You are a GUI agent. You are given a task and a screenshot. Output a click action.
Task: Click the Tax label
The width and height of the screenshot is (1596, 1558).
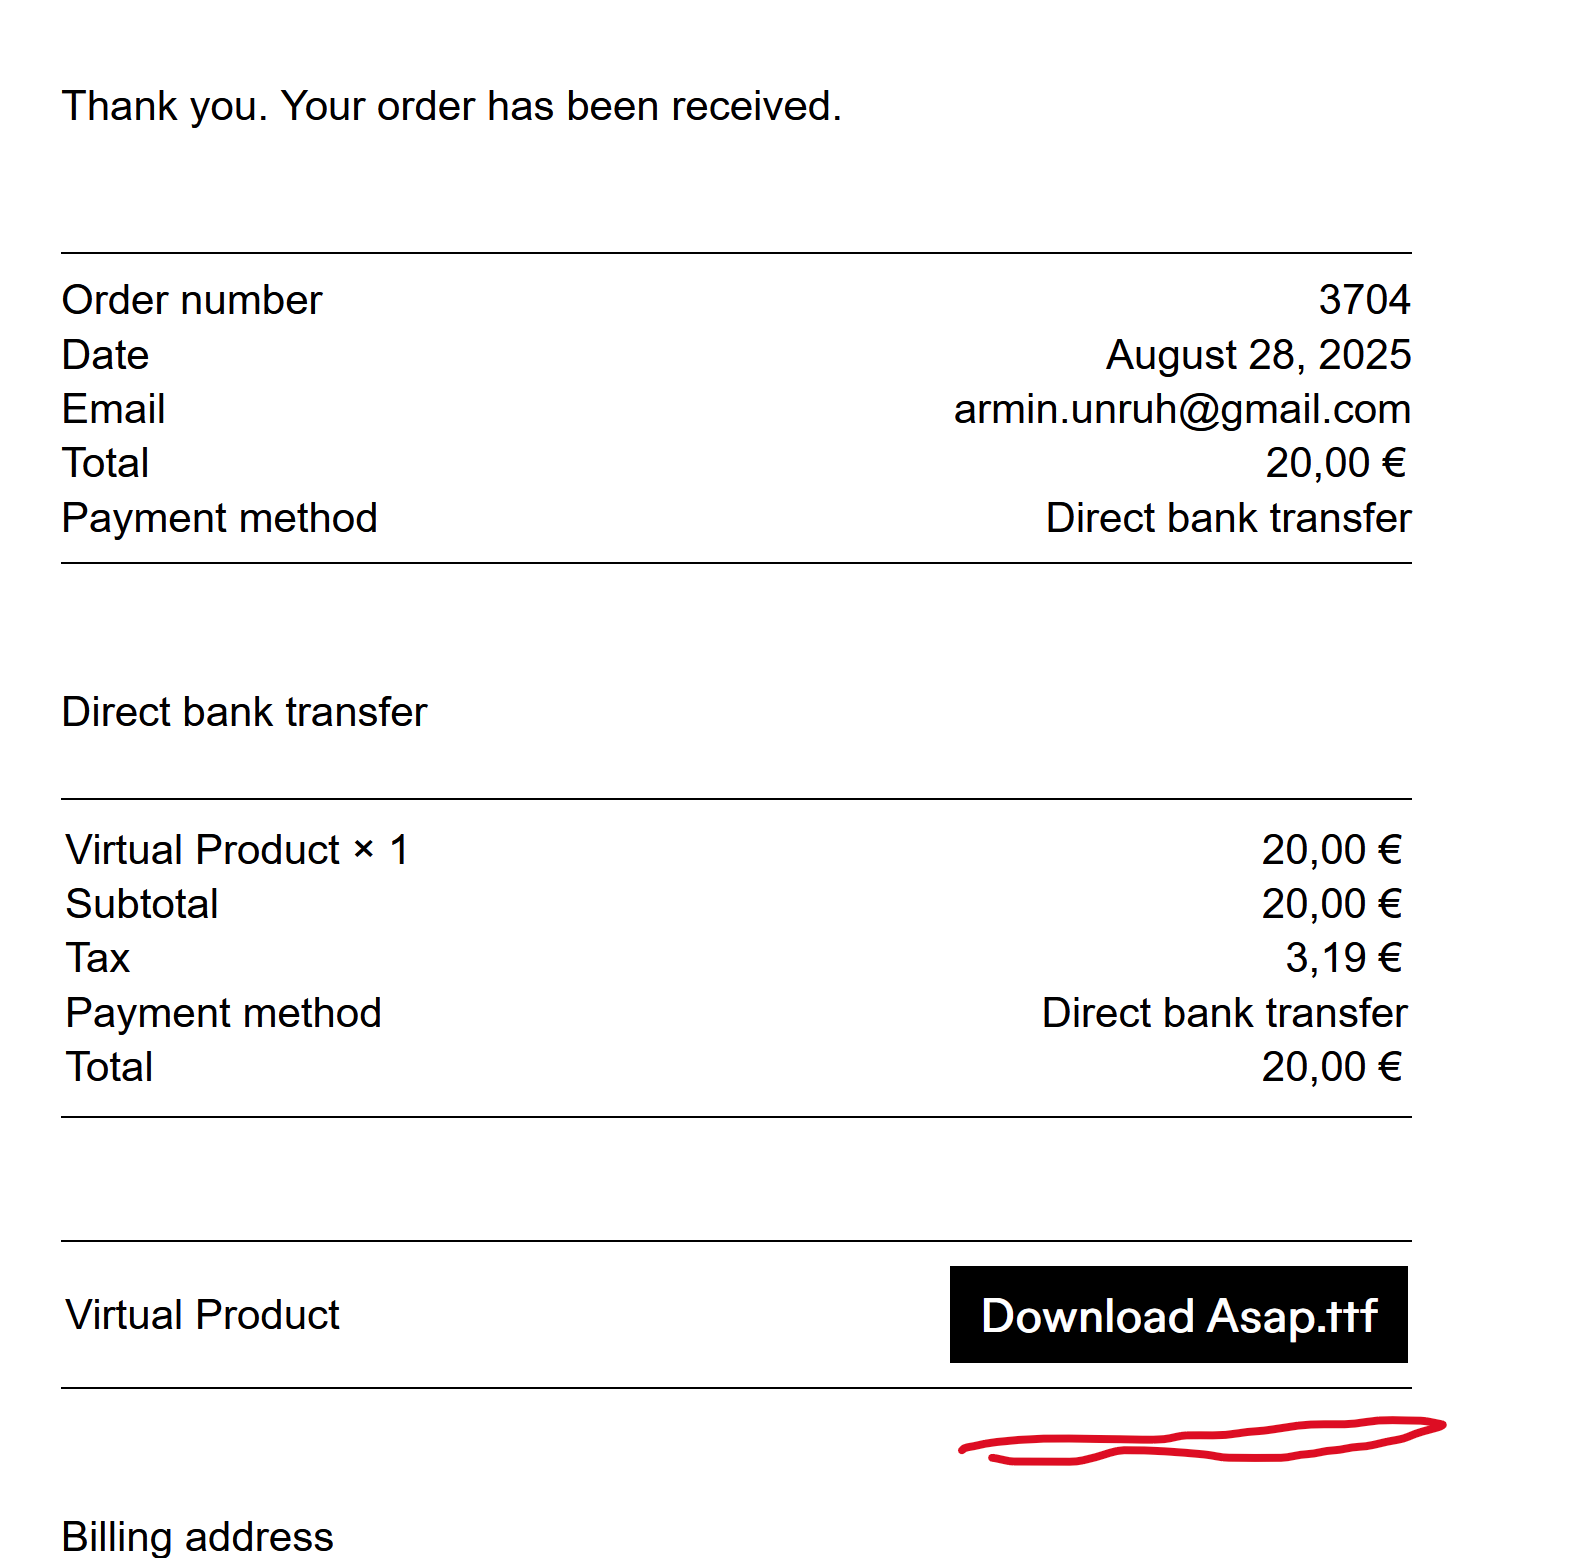click(98, 958)
